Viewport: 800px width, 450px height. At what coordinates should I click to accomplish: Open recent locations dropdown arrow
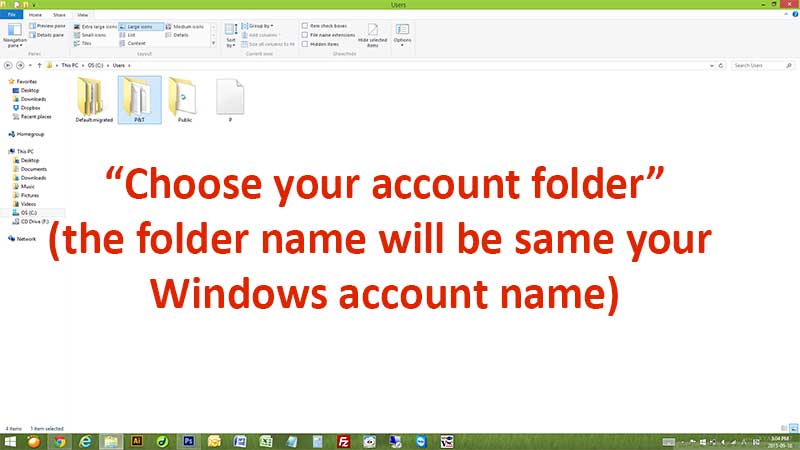[30, 65]
